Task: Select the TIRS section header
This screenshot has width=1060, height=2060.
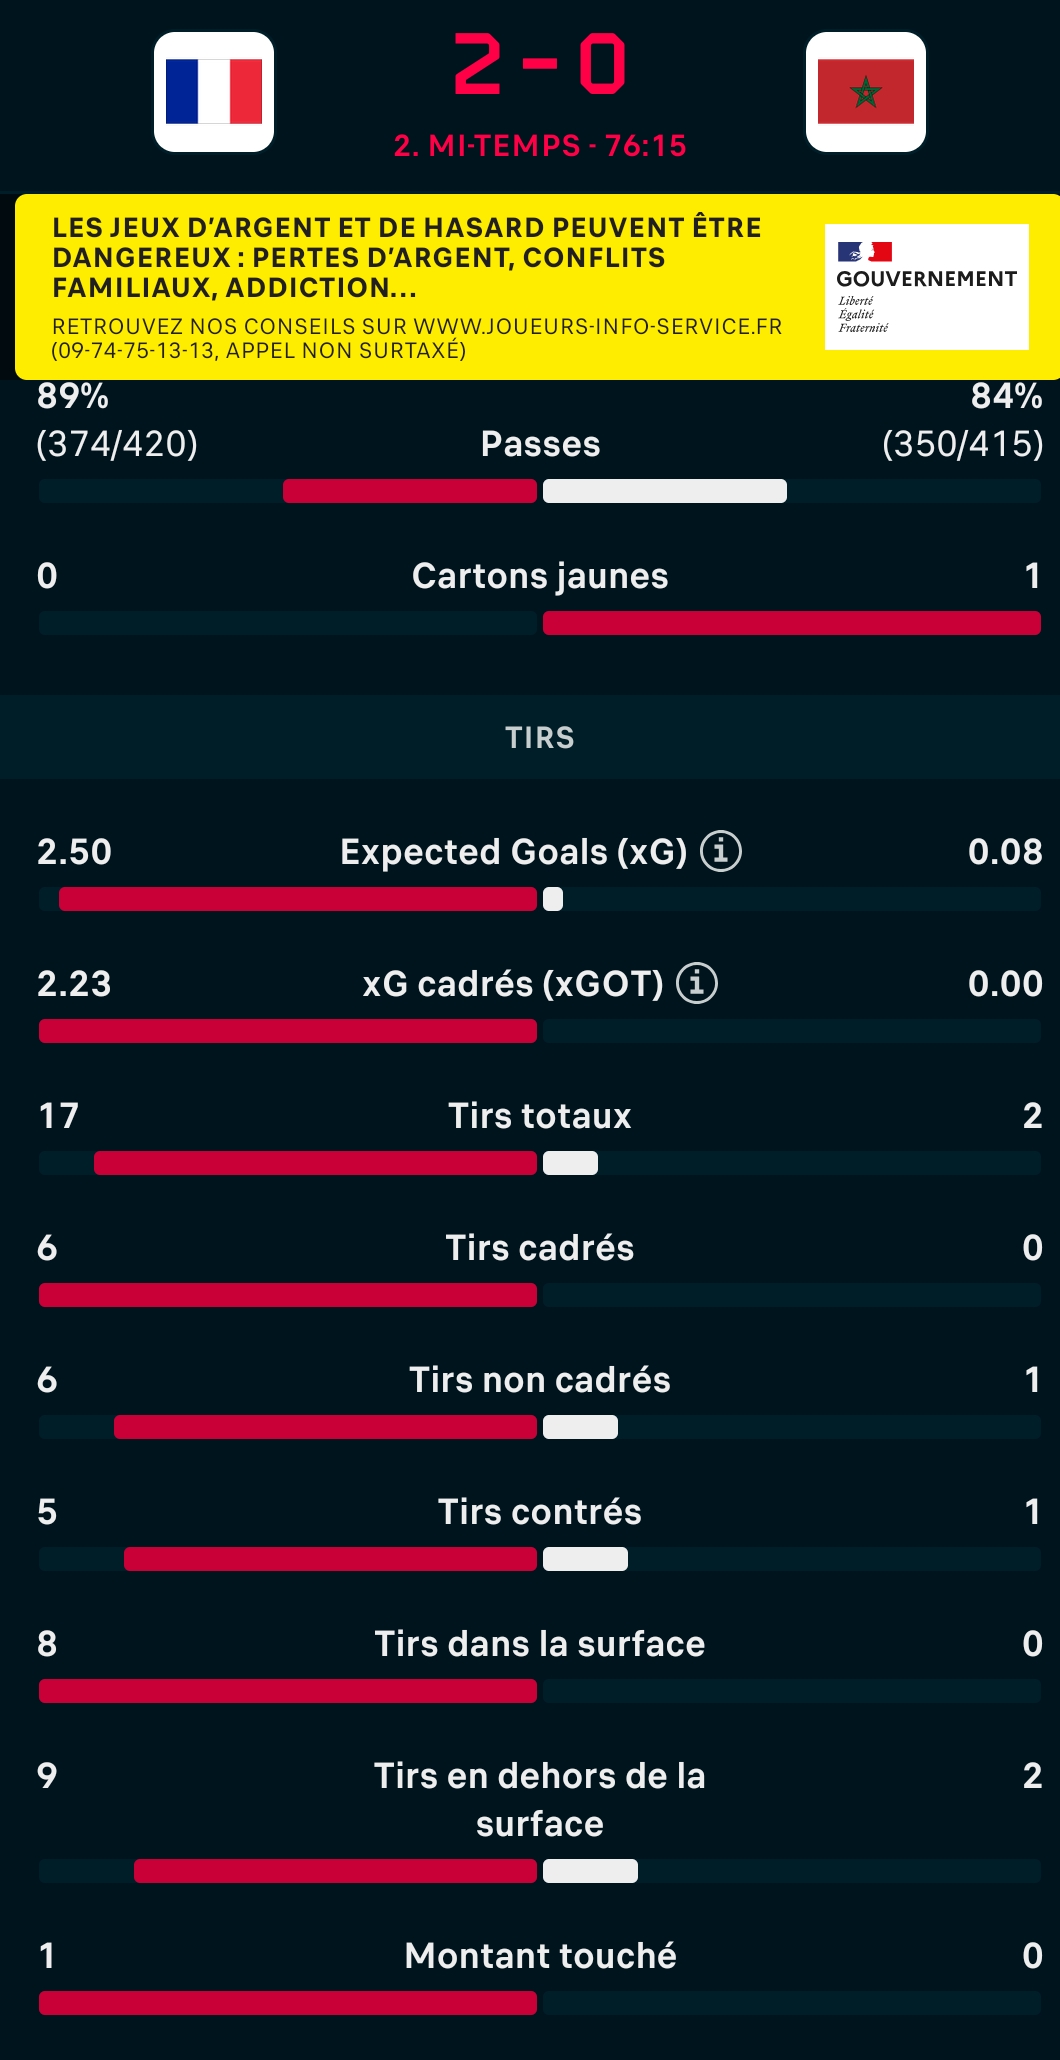Action: pos(540,737)
